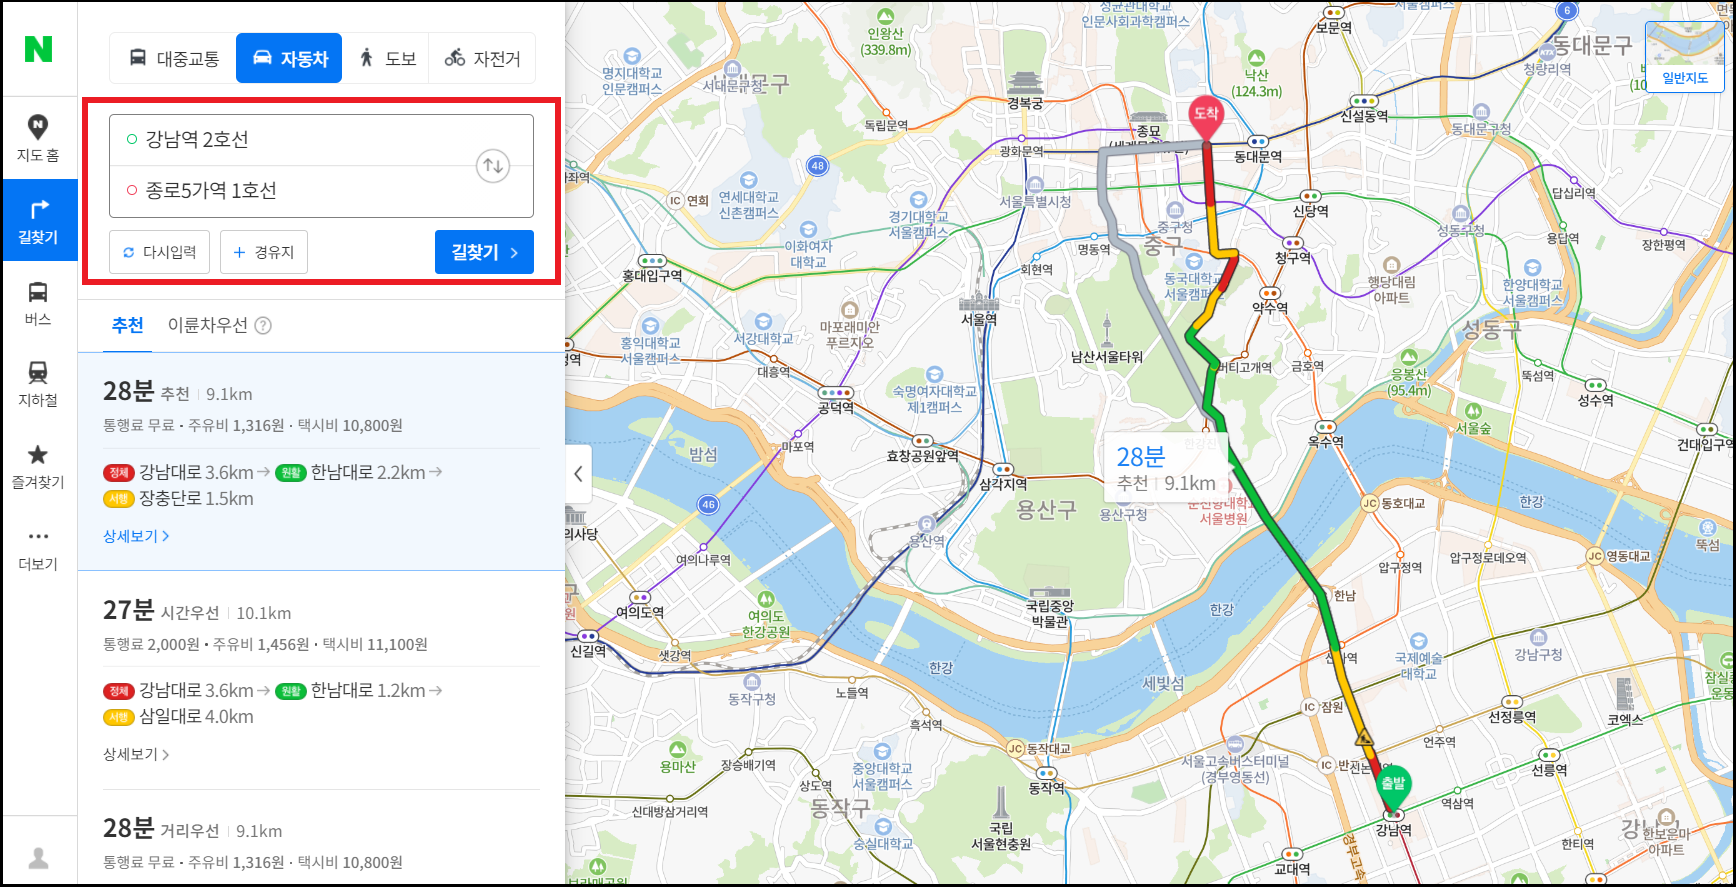Image resolution: width=1736 pixels, height=887 pixels.
Task: Click 서울역 station icon on map
Action: [978, 309]
